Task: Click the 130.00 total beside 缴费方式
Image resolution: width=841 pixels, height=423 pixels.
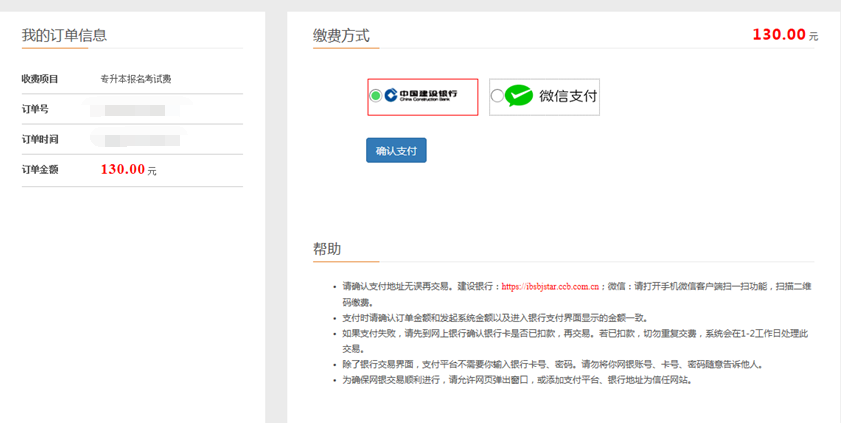Action: tap(779, 34)
